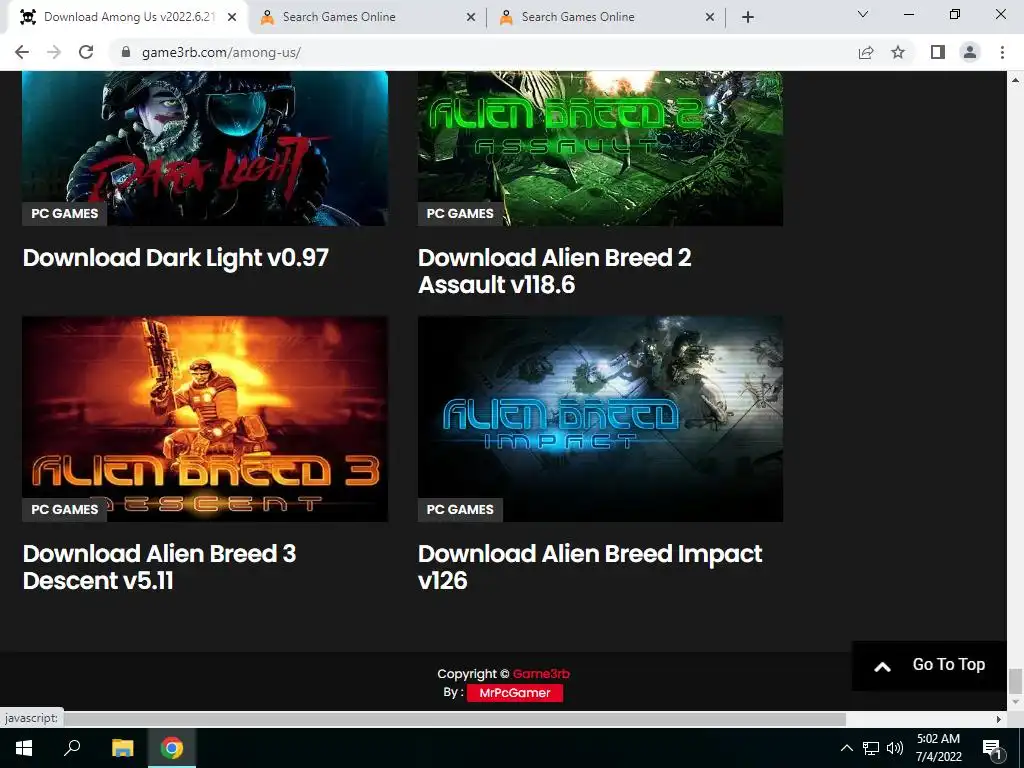This screenshot has width=1024, height=768.
Task: Open a new browser tab with plus
Action: [x=748, y=18]
